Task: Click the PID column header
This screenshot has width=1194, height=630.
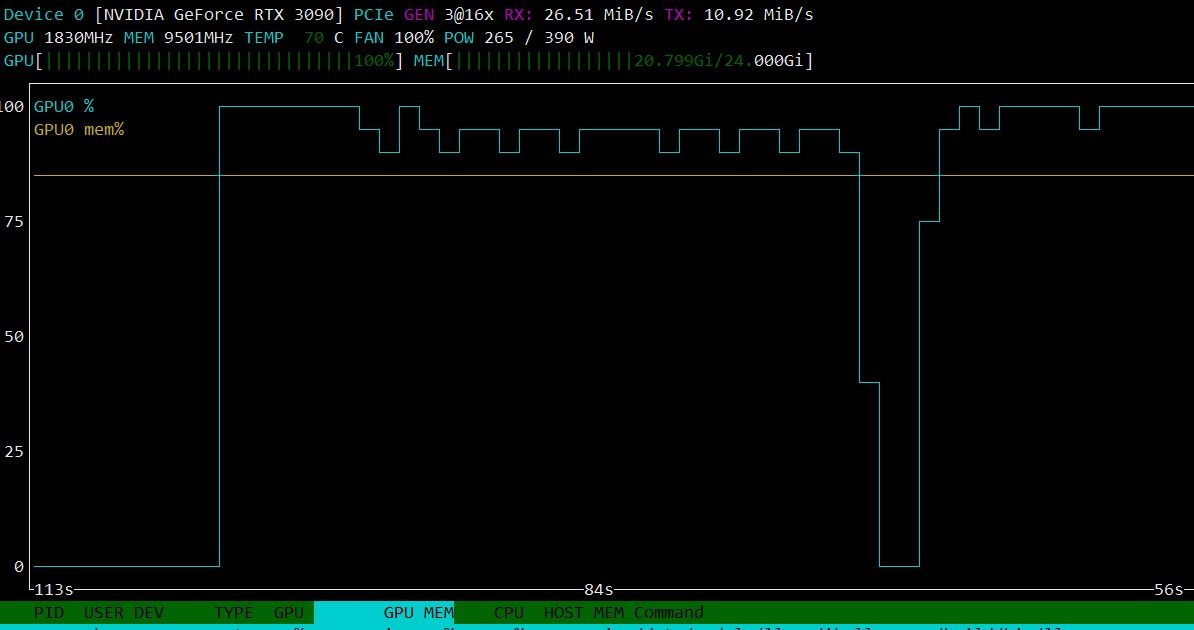Action: point(49,612)
